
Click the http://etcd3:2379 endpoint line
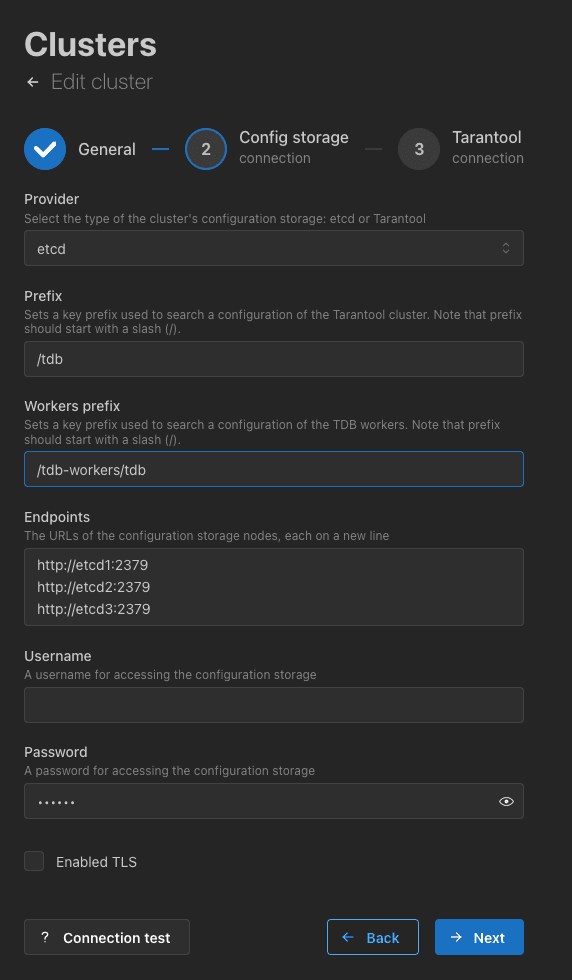93,609
